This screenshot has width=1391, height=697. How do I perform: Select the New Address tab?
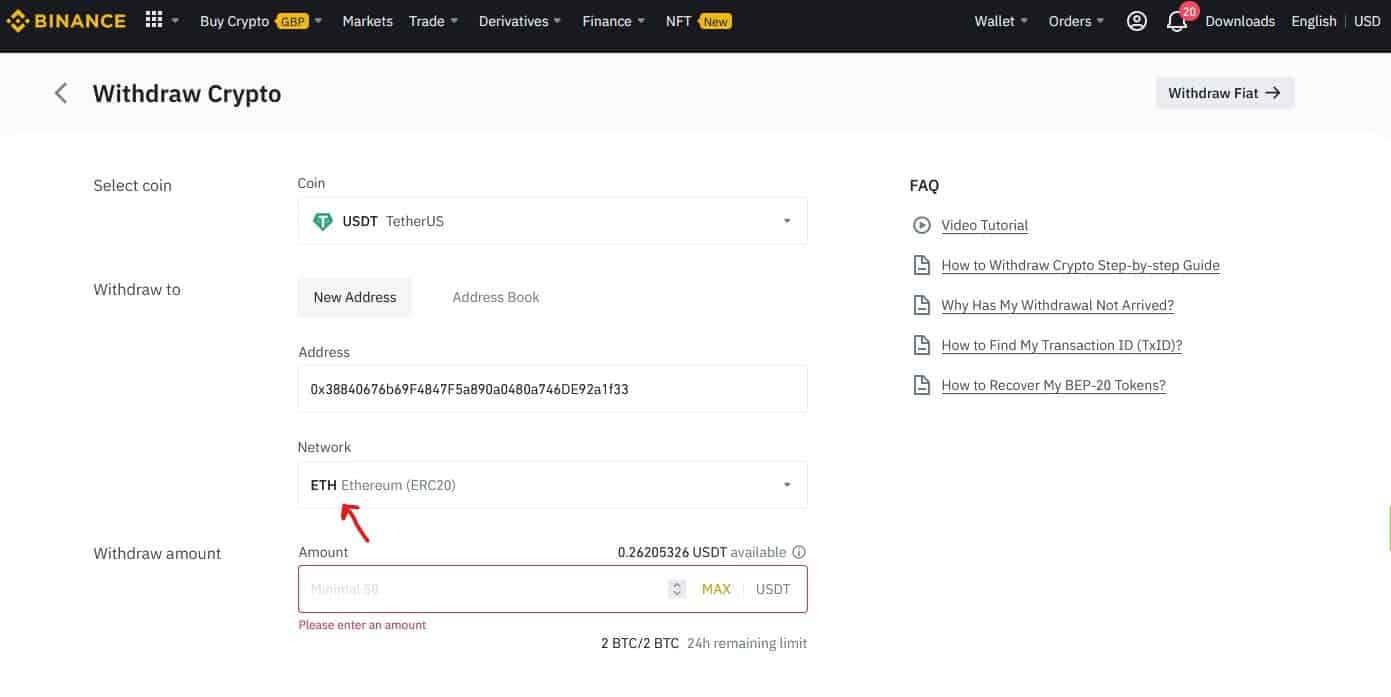(355, 297)
